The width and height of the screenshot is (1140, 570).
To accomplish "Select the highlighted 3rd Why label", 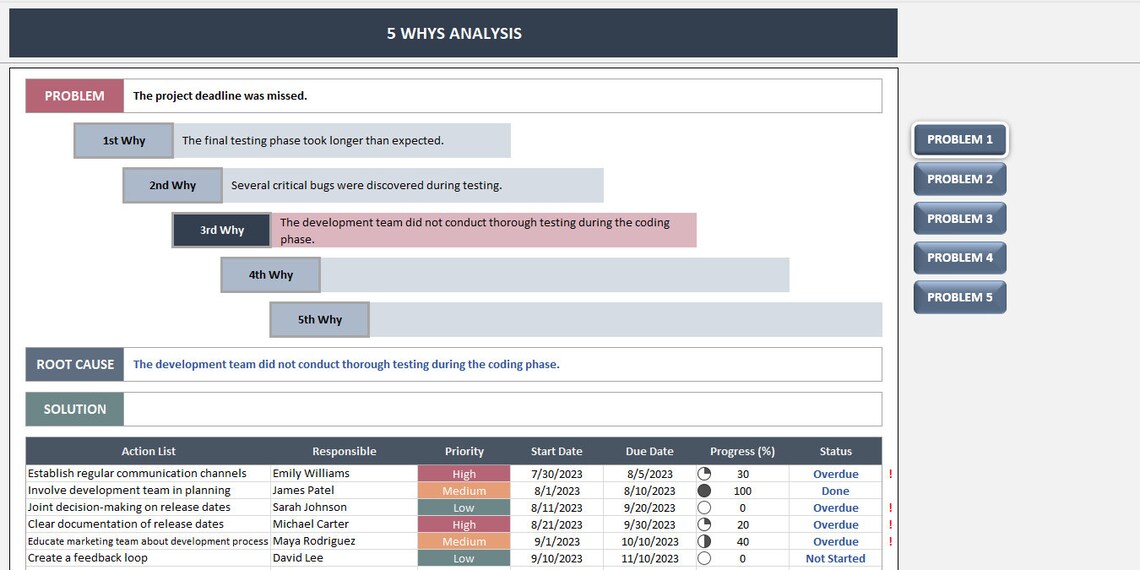I will coord(222,230).
